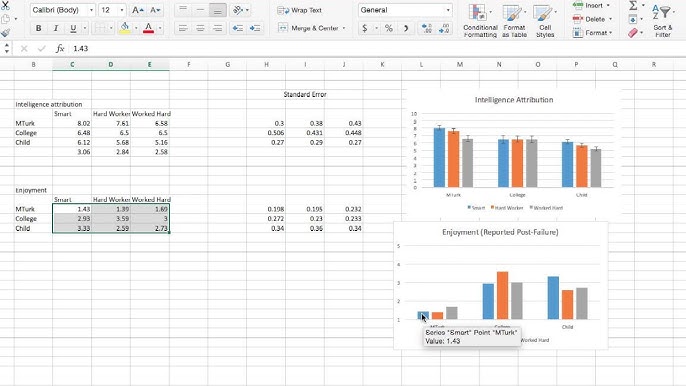Click the Wrap Text button
This screenshot has width=686, height=386.
300,10
